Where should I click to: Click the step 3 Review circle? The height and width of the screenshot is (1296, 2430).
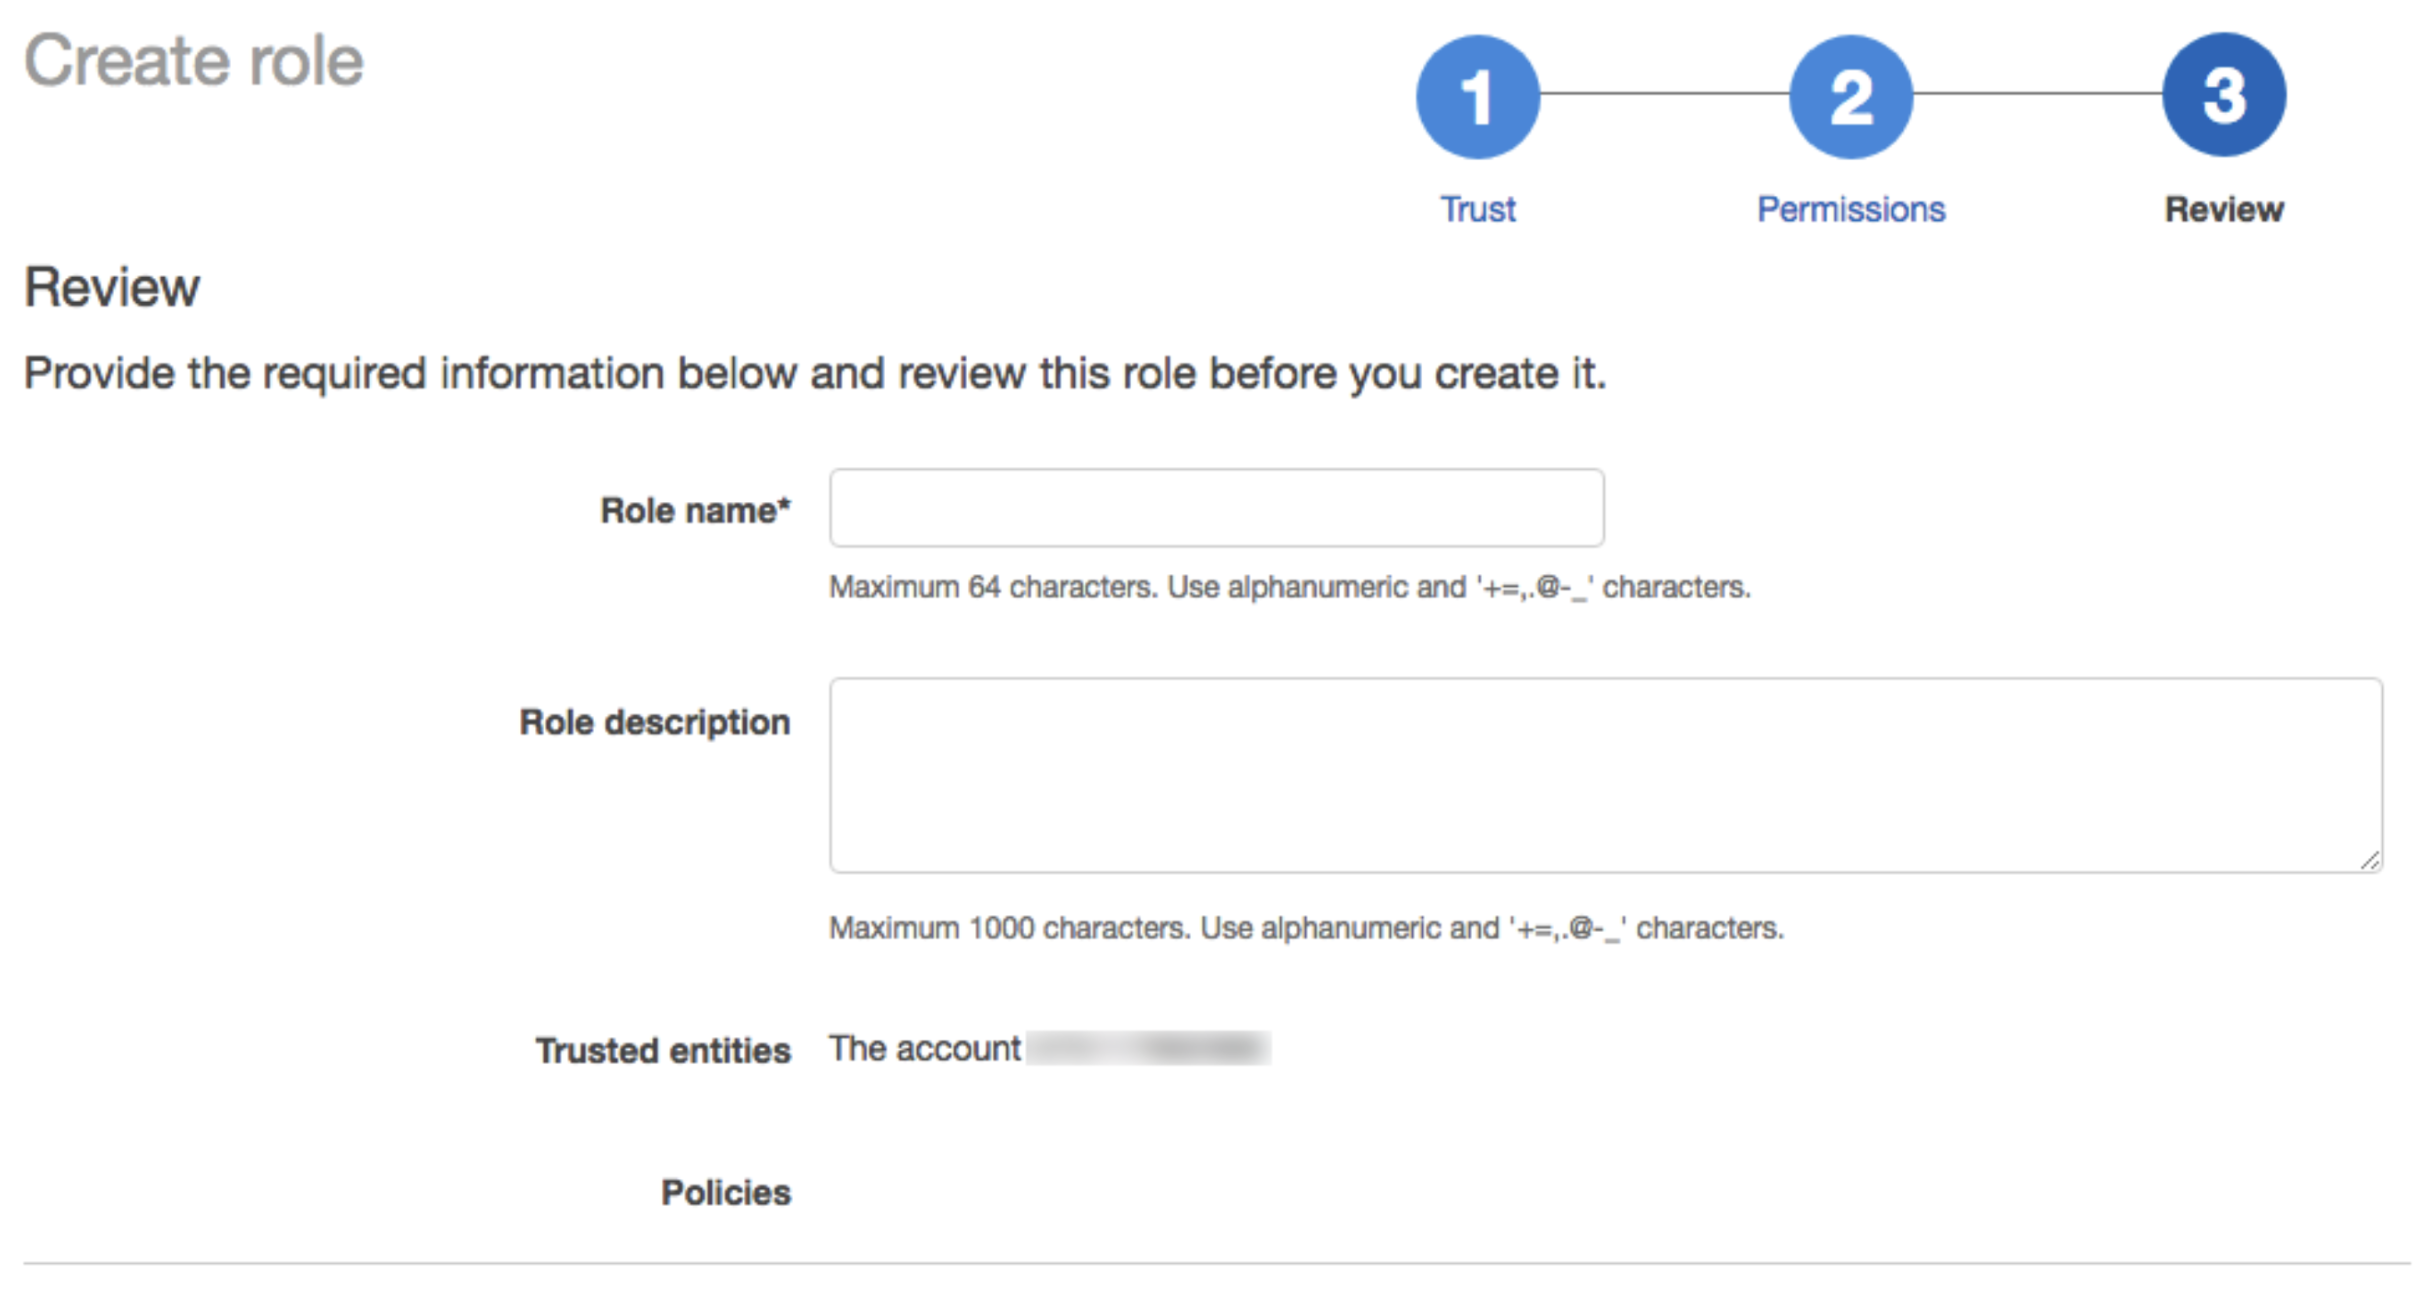pos(2223,96)
